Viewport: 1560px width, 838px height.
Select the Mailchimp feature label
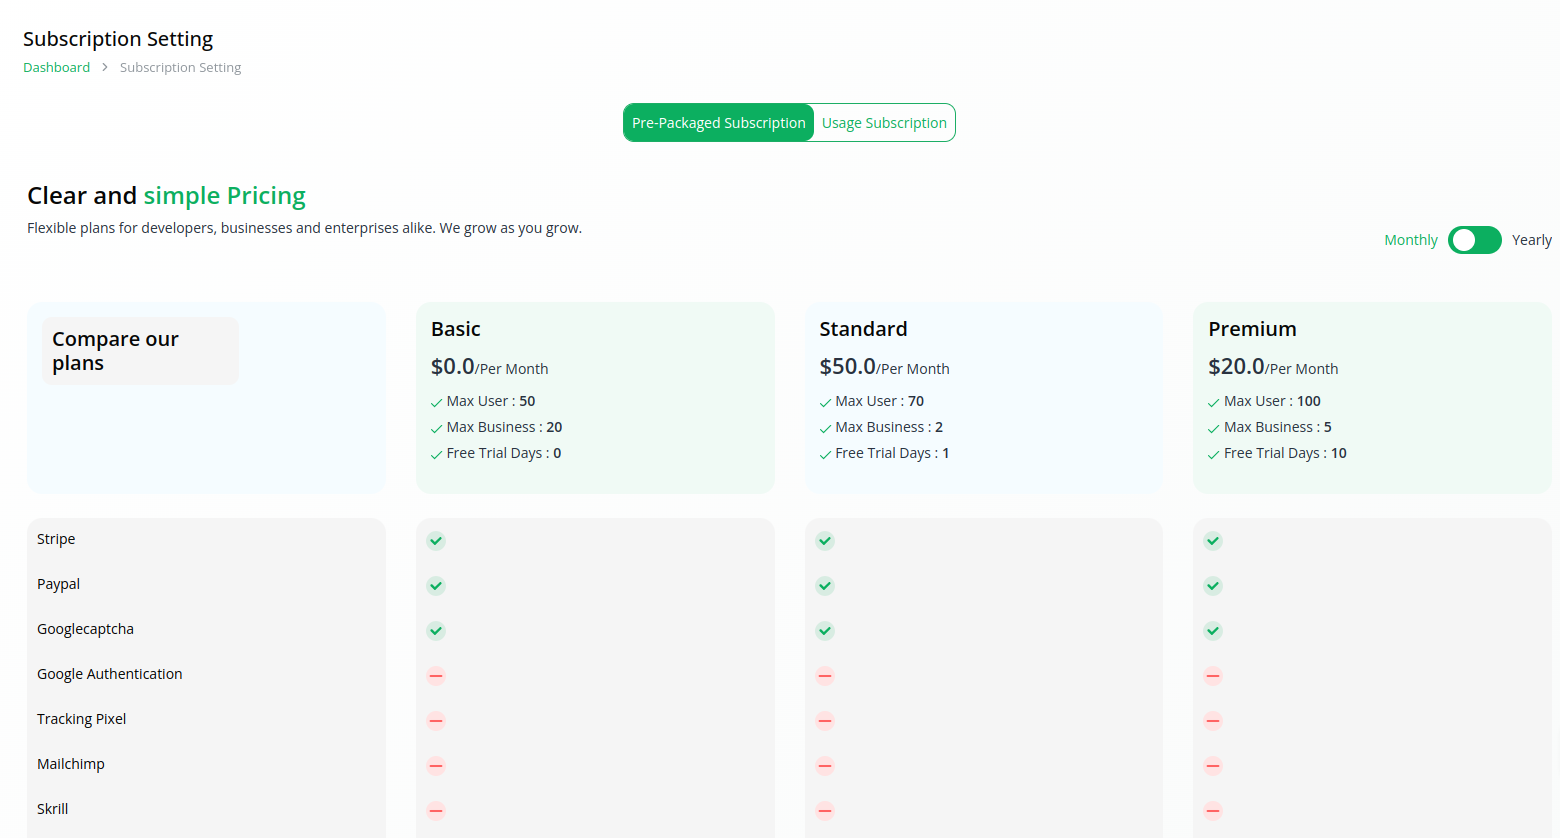click(71, 764)
